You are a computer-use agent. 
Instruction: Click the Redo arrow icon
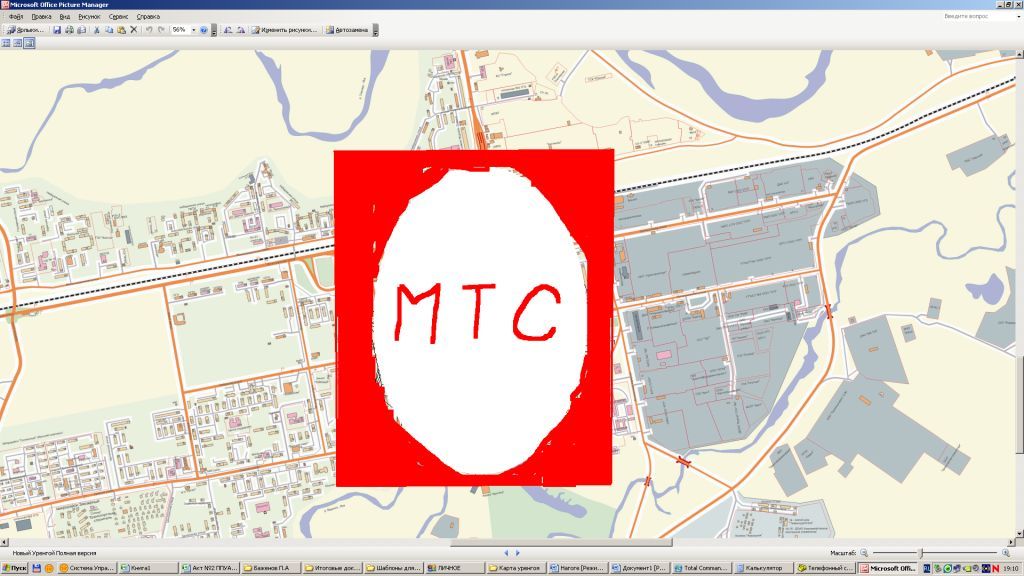click(161, 30)
